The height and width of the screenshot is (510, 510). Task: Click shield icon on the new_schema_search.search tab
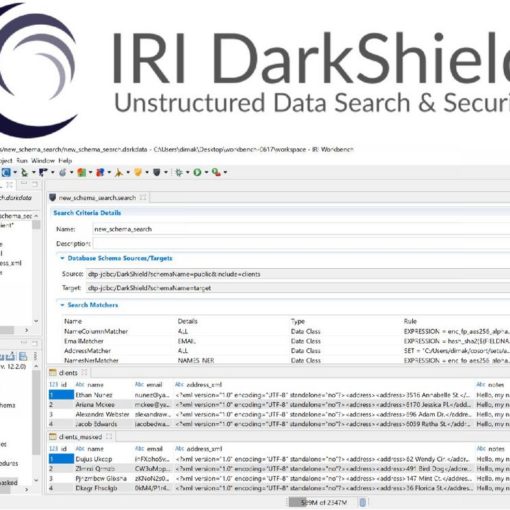tap(52, 198)
